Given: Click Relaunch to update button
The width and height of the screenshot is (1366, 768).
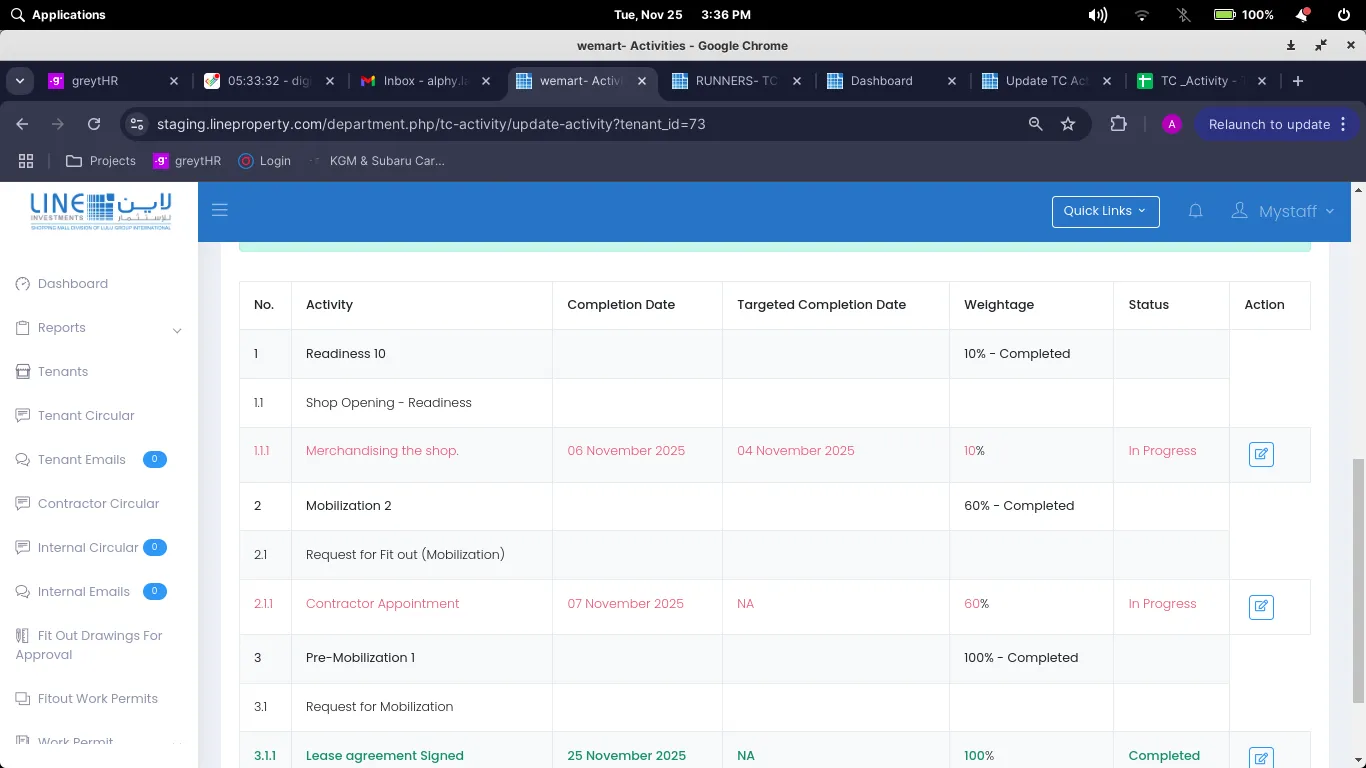Looking at the screenshot, I should pyautogui.click(x=1269, y=124).
